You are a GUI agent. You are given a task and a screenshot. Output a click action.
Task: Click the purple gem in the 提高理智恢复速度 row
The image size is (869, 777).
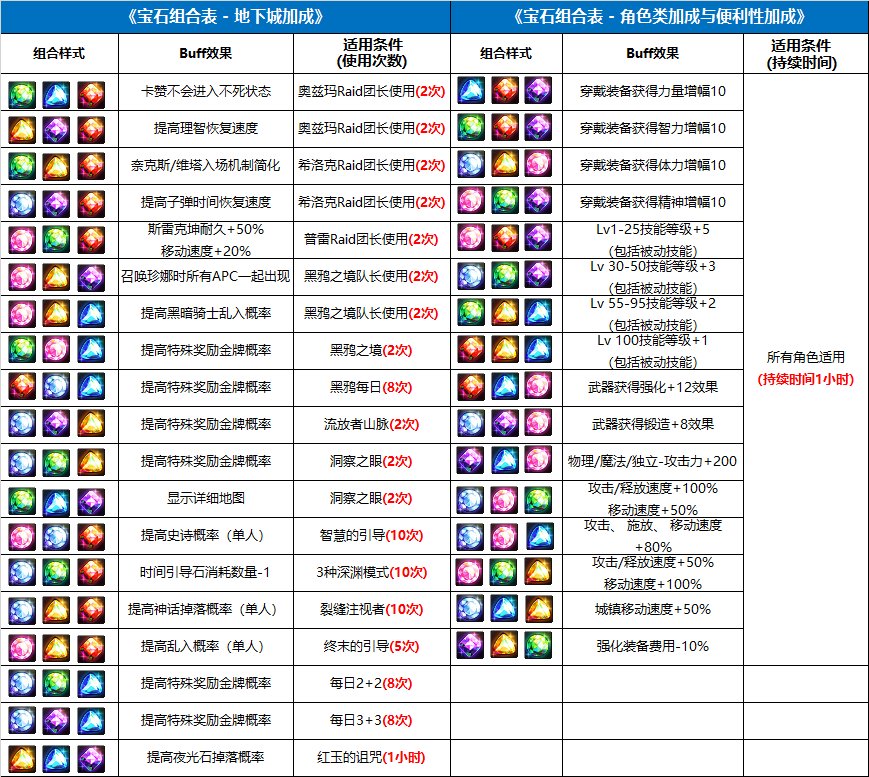56,129
